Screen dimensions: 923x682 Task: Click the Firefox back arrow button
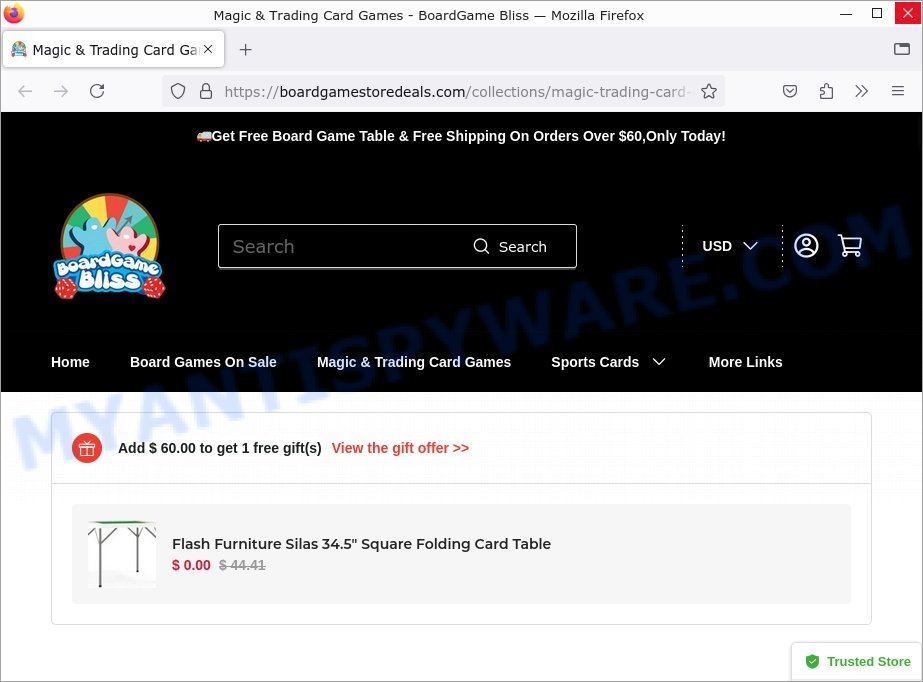pos(25,91)
